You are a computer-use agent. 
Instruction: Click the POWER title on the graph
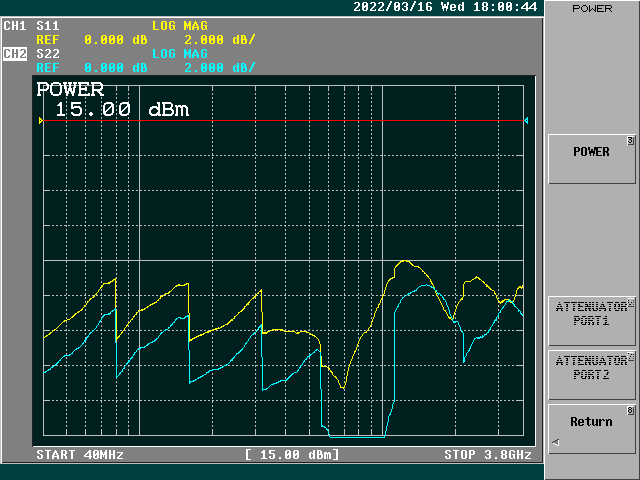[x=70, y=89]
